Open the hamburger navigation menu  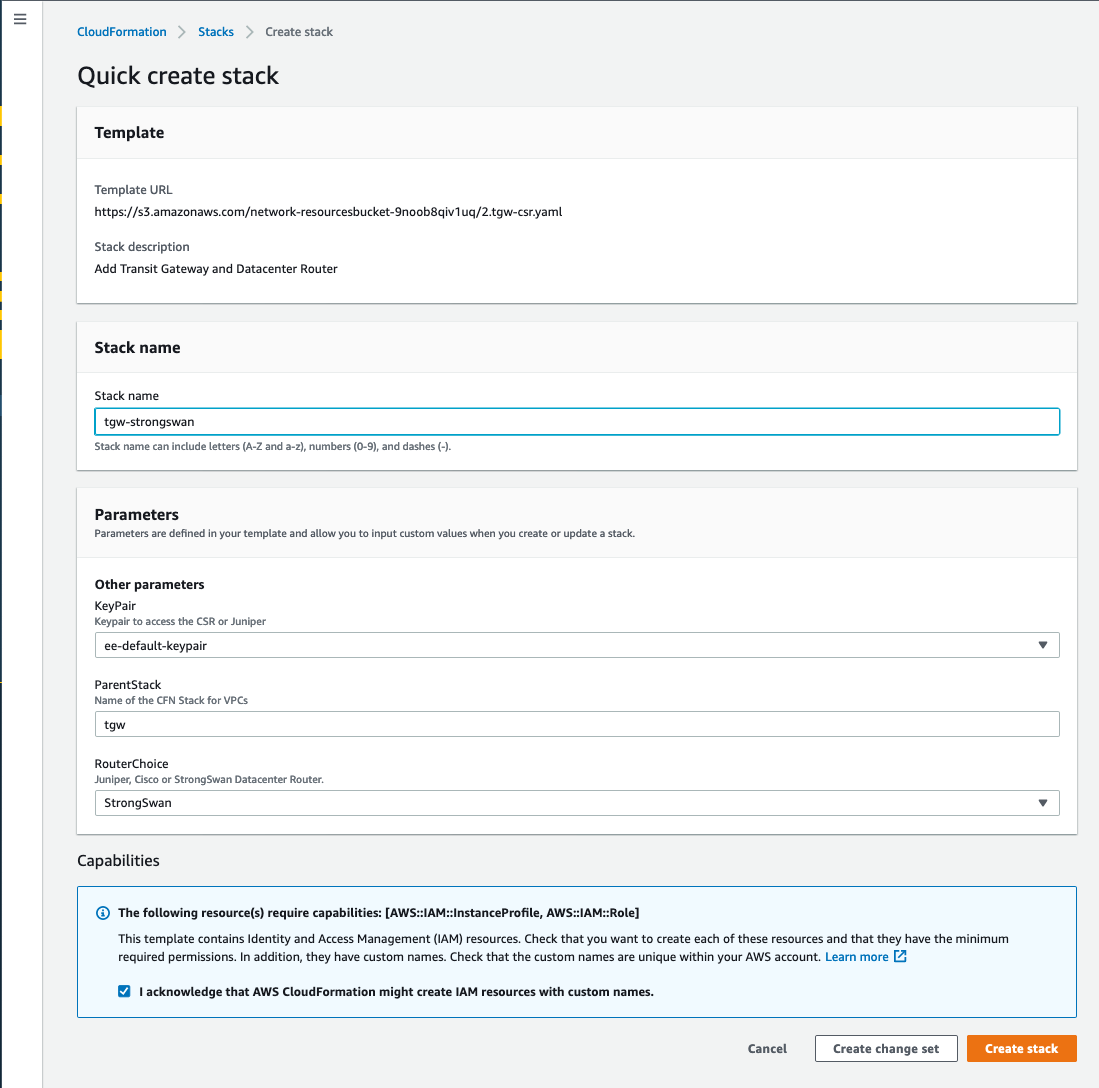20,19
